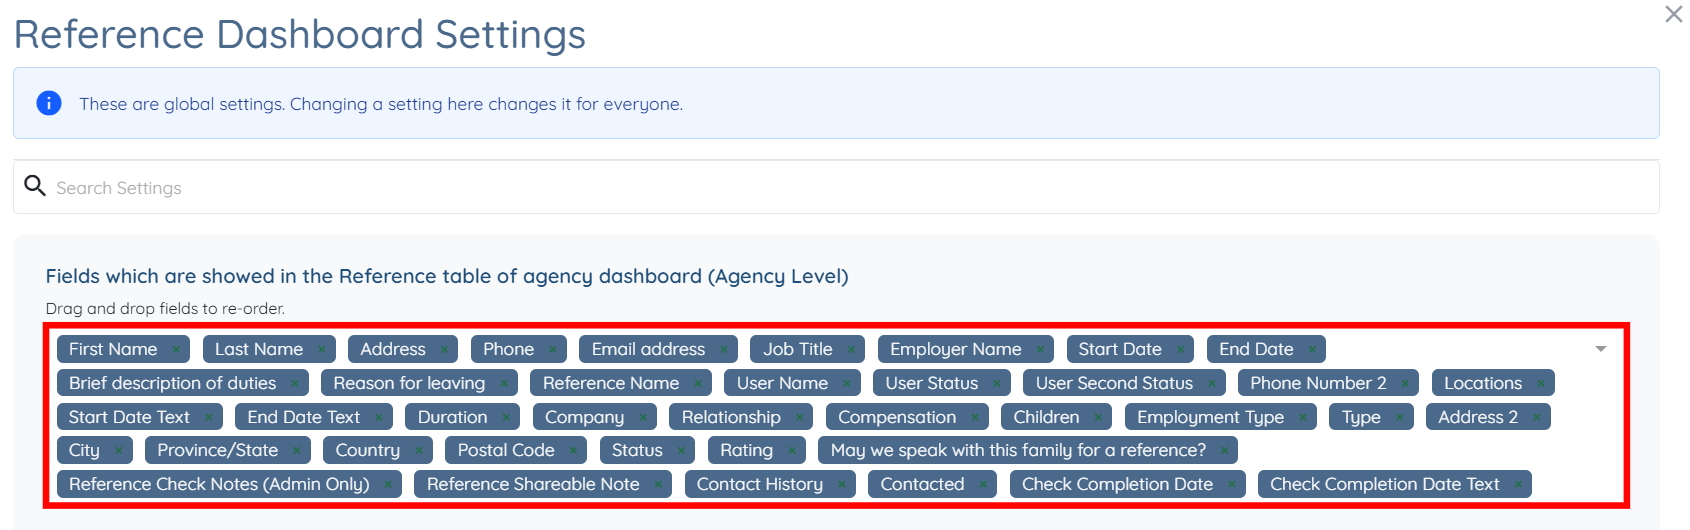Click 'Drag and drop fields to re-order' text
Viewport: 1690px width, 530px height.
[165, 309]
